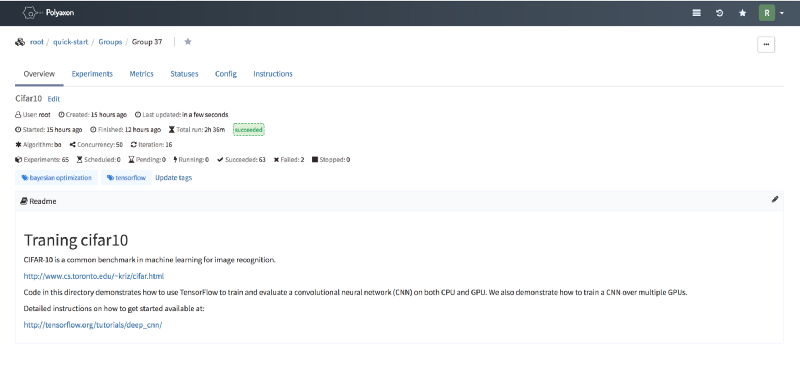Click the clock icon beside Started
The width and height of the screenshot is (800, 366).
[18, 130]
